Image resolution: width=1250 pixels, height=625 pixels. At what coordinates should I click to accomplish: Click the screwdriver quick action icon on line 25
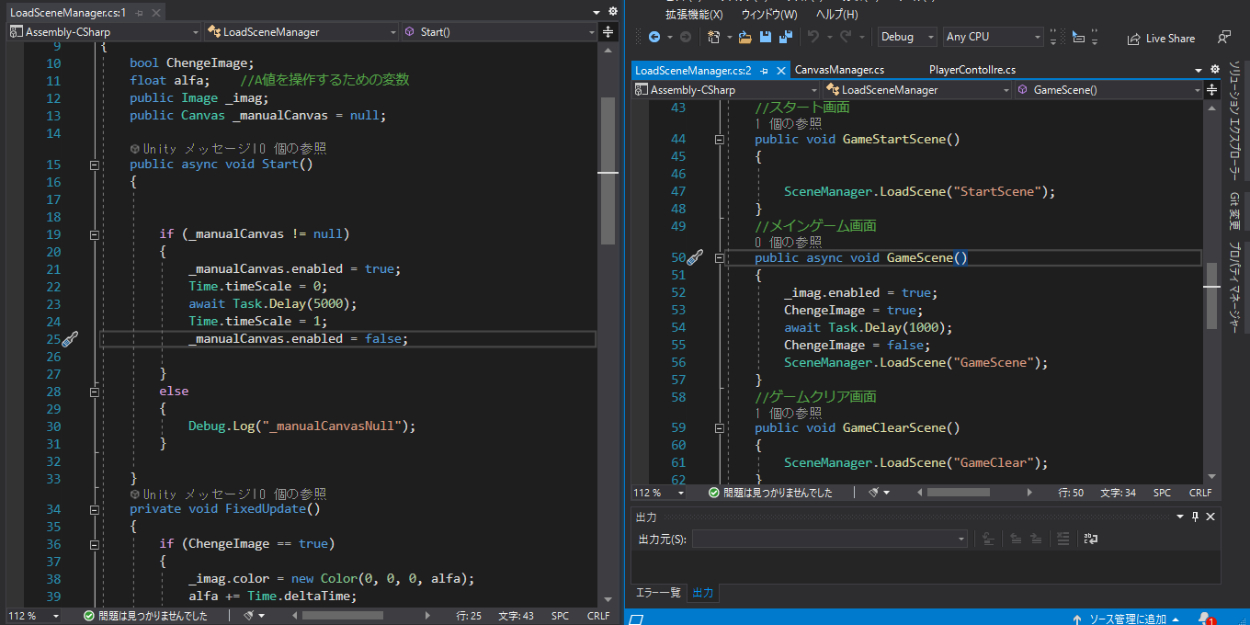(69, 340)
